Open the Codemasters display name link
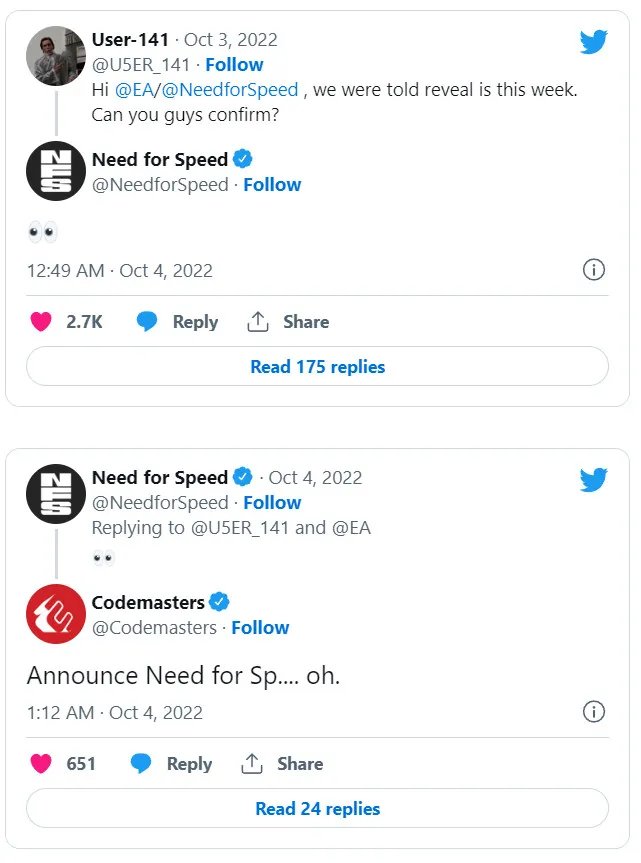The width and height of the screenshot is (641, 863). coord(148,602)
